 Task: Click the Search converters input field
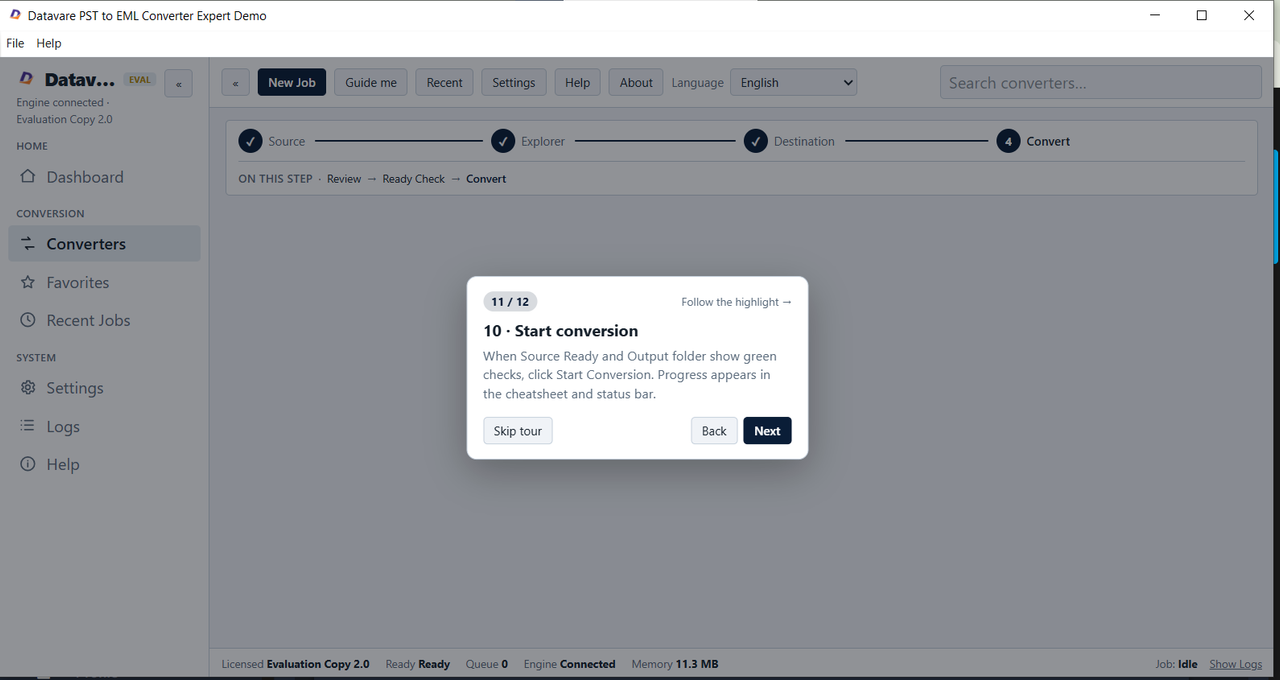[1101, 83]
